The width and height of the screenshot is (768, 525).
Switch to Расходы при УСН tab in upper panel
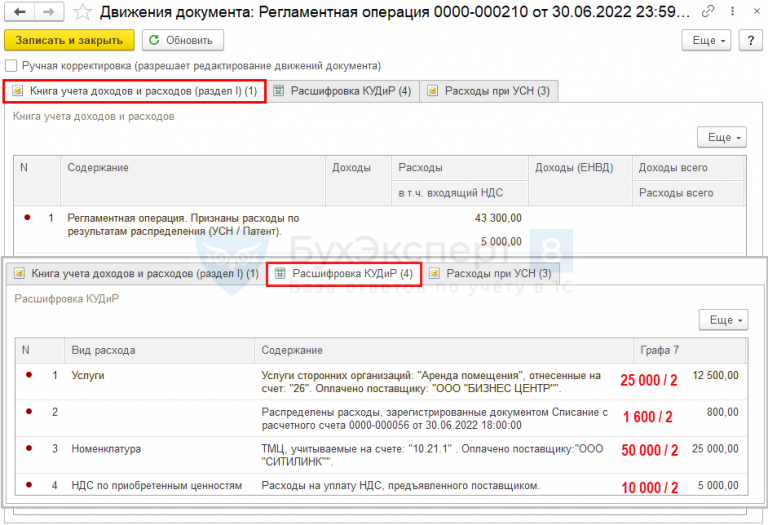pos(489,91)
